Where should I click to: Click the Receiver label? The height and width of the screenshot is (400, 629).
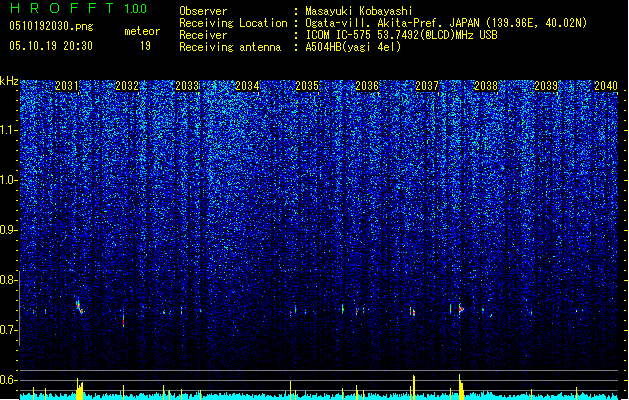coord(203,35)
